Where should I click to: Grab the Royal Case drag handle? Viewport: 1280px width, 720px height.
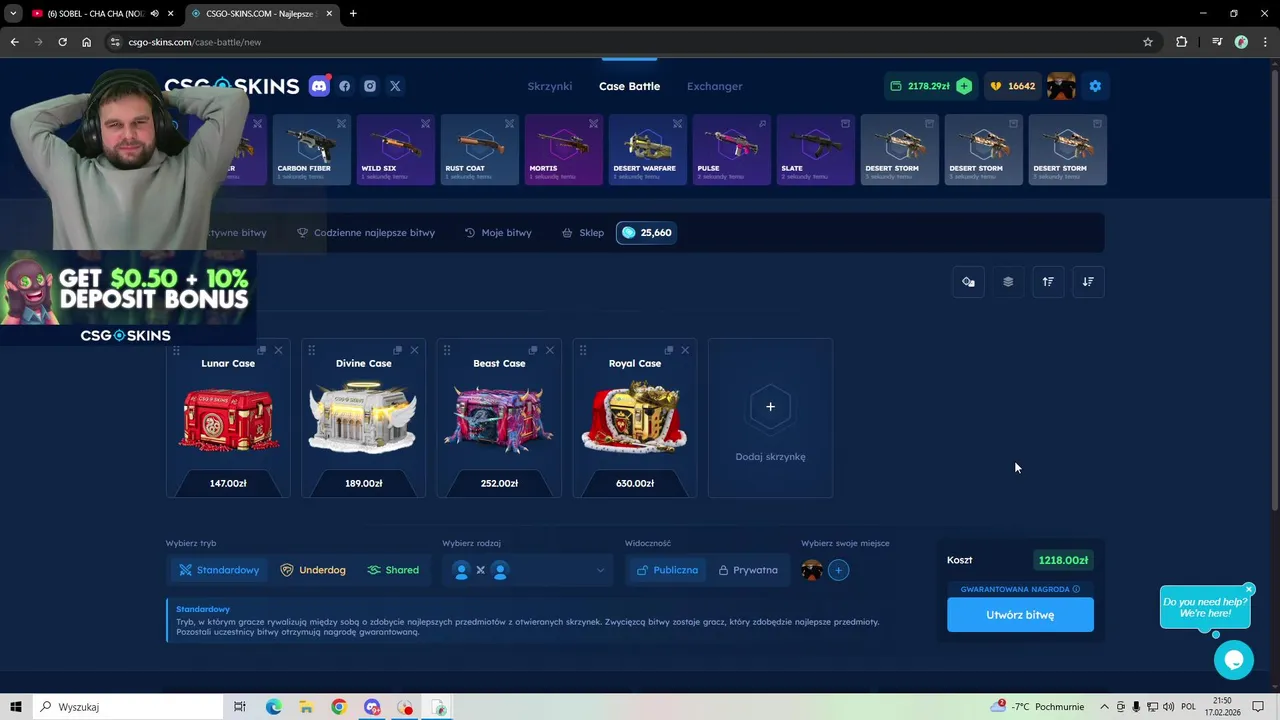tap(582, 350)
